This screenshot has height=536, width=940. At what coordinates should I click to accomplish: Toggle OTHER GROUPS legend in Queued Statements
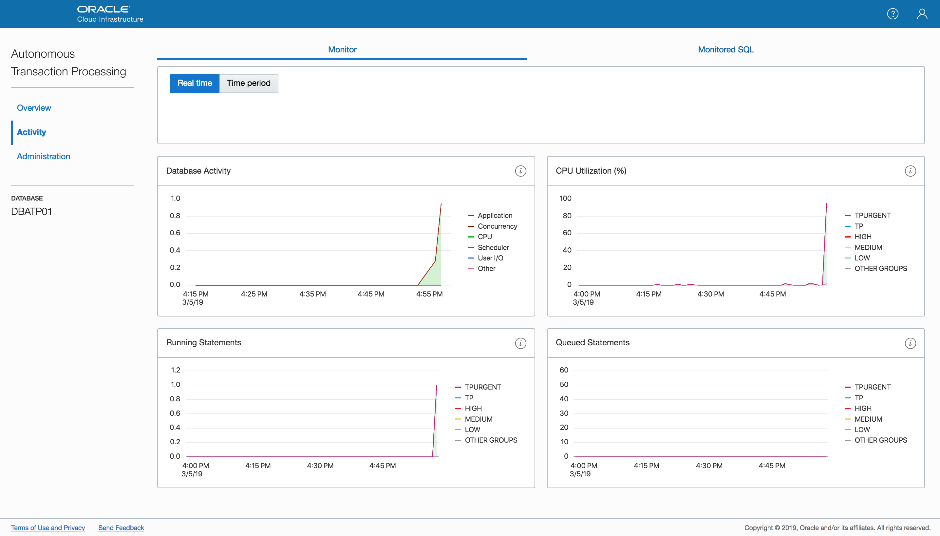(880, 440)
